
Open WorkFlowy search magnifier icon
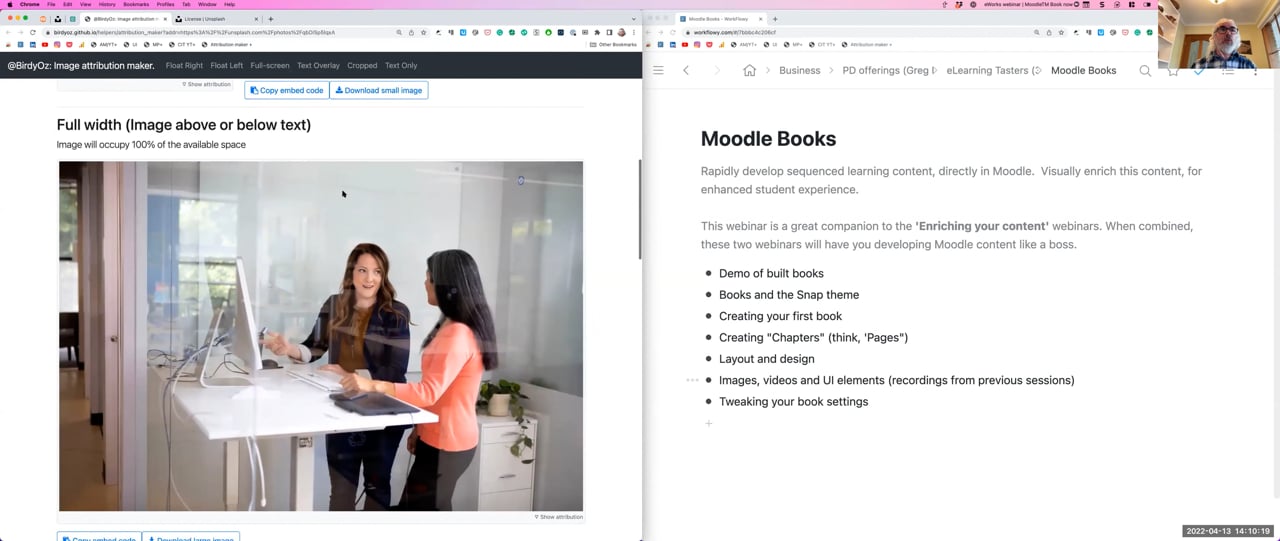[x=1145, y=70]
